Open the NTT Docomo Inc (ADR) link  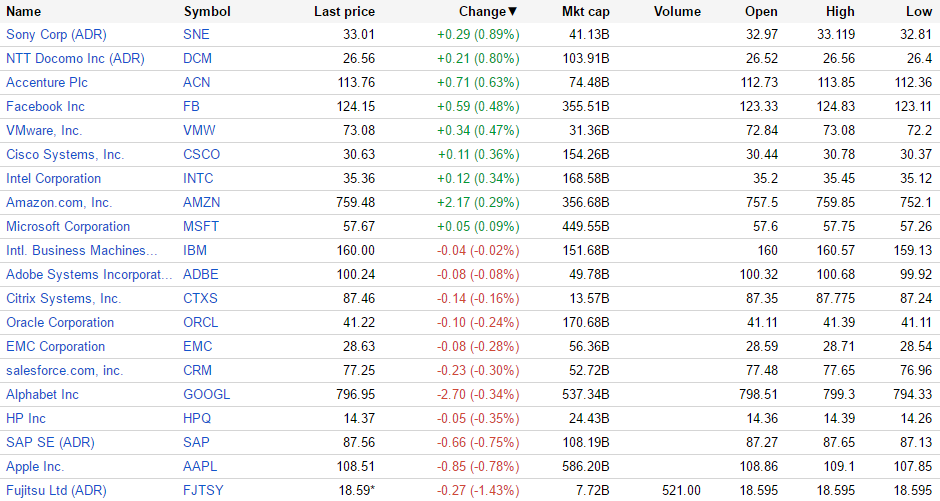click(75, 58)
